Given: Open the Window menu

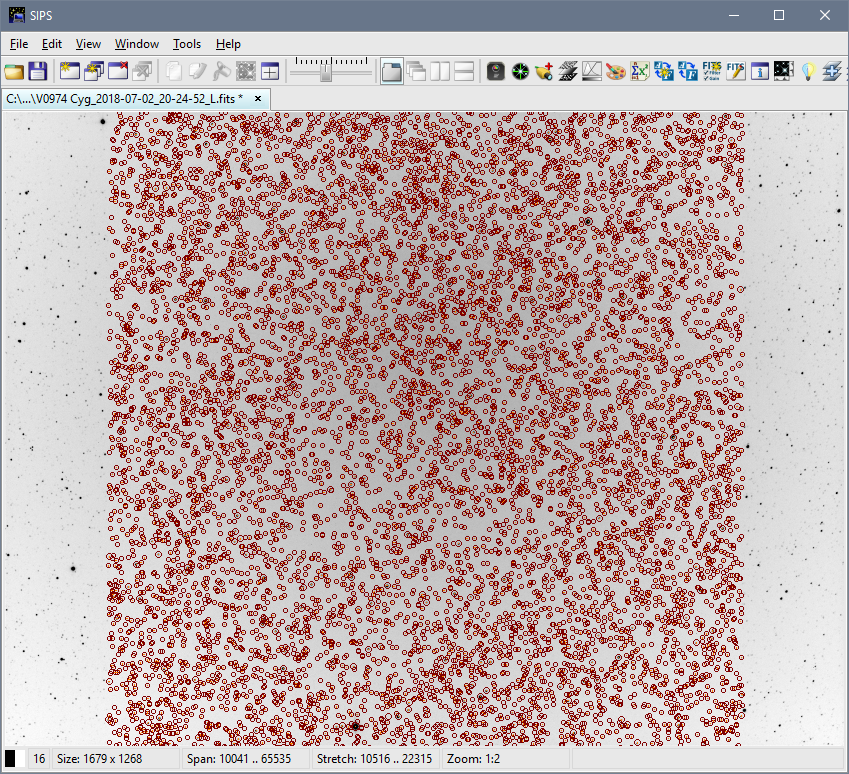Looking at the screenshot, I should pyautogui.click(x=136, y=44).
